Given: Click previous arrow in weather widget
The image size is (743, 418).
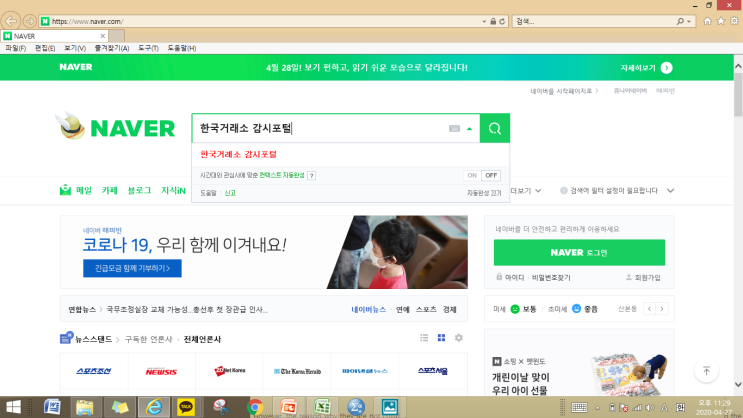Looking at the screenshot, I should (x=649, y=309).
